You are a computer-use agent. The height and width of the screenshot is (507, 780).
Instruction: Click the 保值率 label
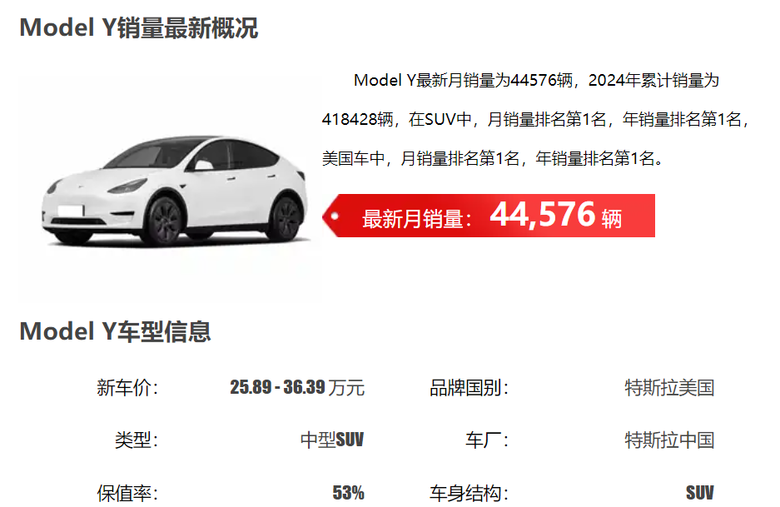click(127, 493)
